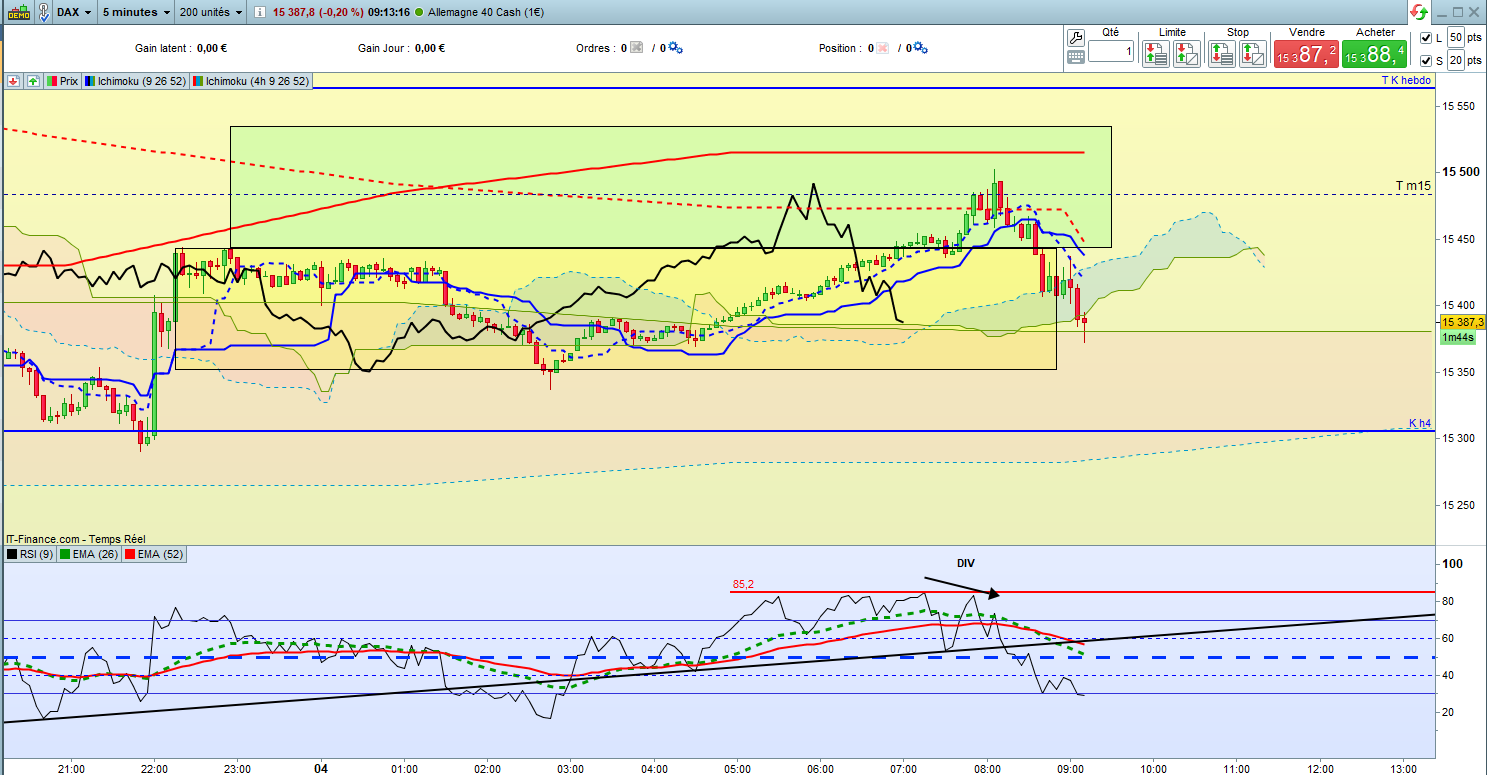Focus the Qté quantity input field

click(x=1111, y=51)
